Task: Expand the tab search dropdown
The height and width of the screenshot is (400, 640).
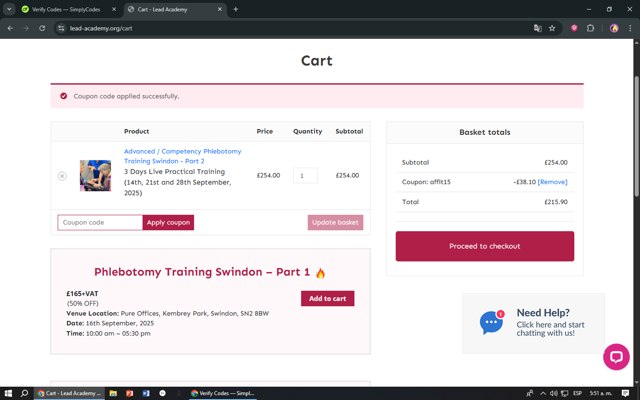Action: pyautogui.click(x=9, y=9)
